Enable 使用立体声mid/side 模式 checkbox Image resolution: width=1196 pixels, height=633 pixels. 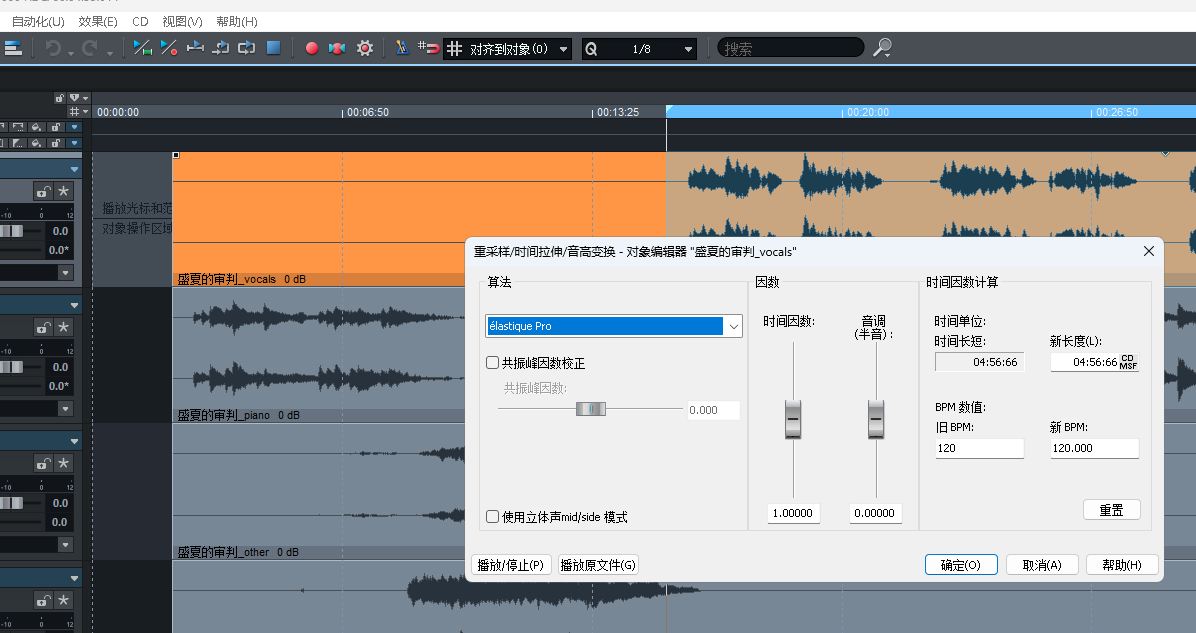pos(493,516)
